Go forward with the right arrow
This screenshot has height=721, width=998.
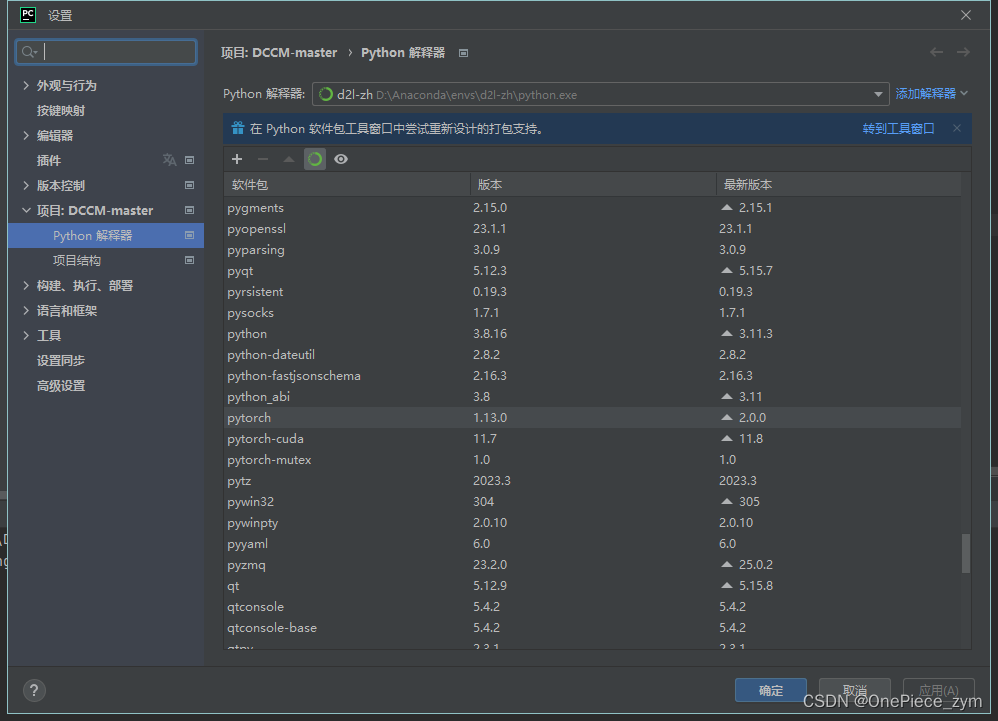tap(963, 52)
